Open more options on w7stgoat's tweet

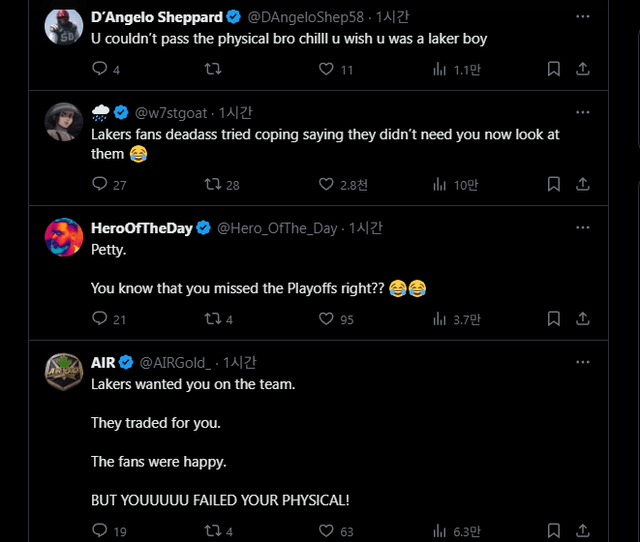[x=583, y=112]
